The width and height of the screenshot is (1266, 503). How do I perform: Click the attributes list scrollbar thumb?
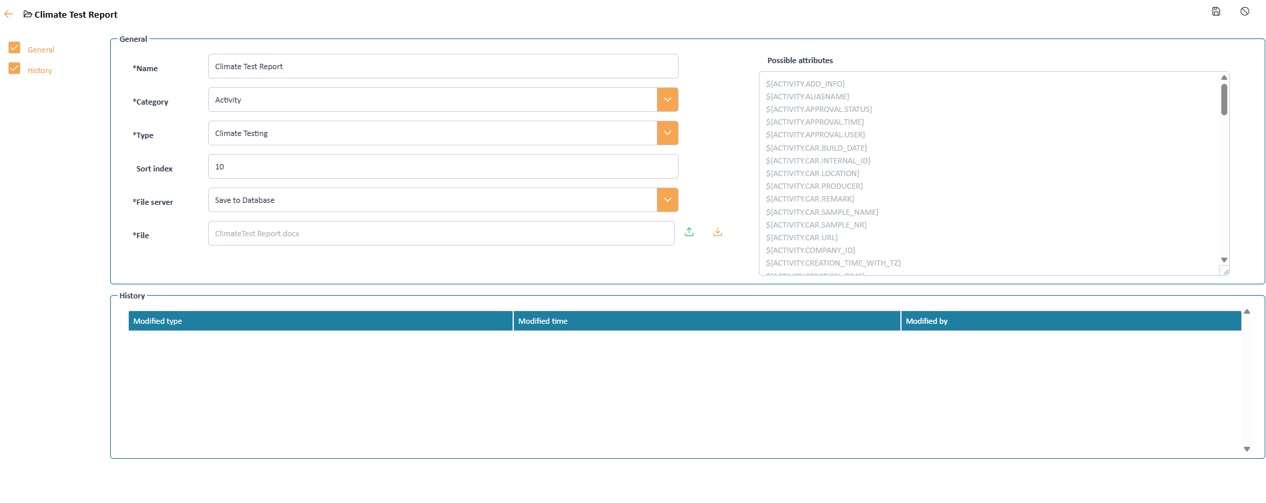pos(1224,99)
